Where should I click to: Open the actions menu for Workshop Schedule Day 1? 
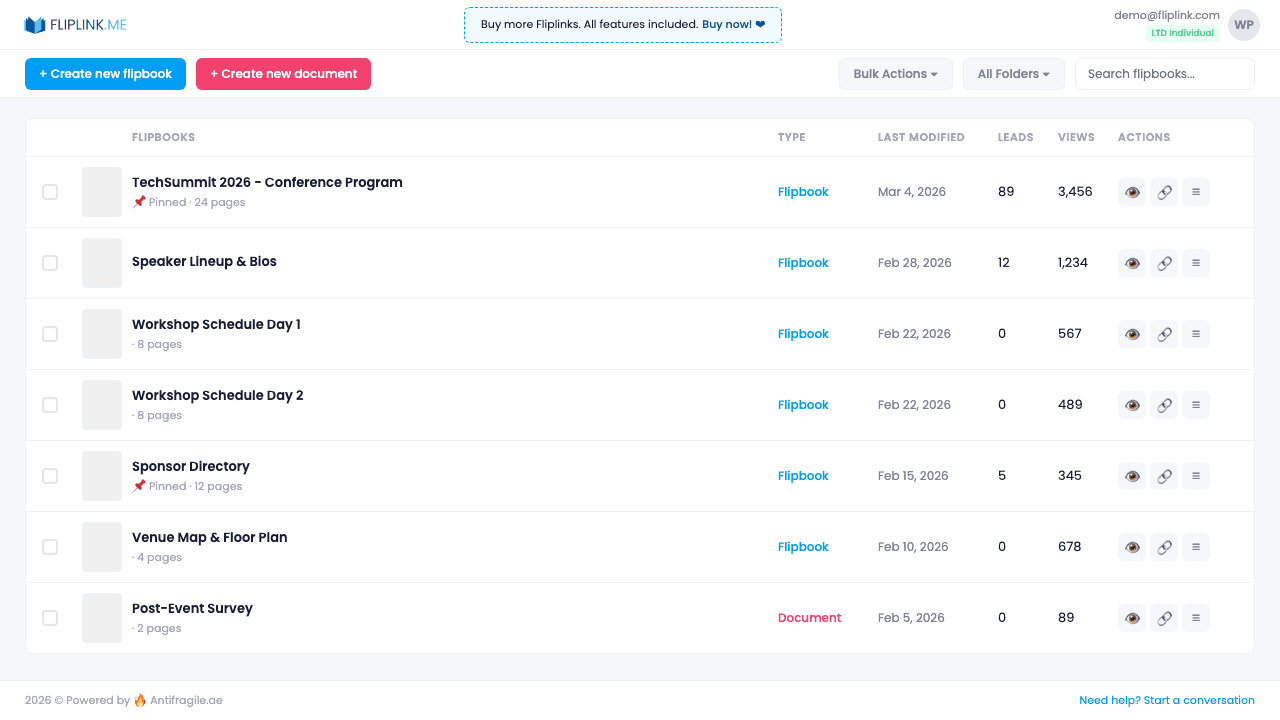(x=1195, y=333)
